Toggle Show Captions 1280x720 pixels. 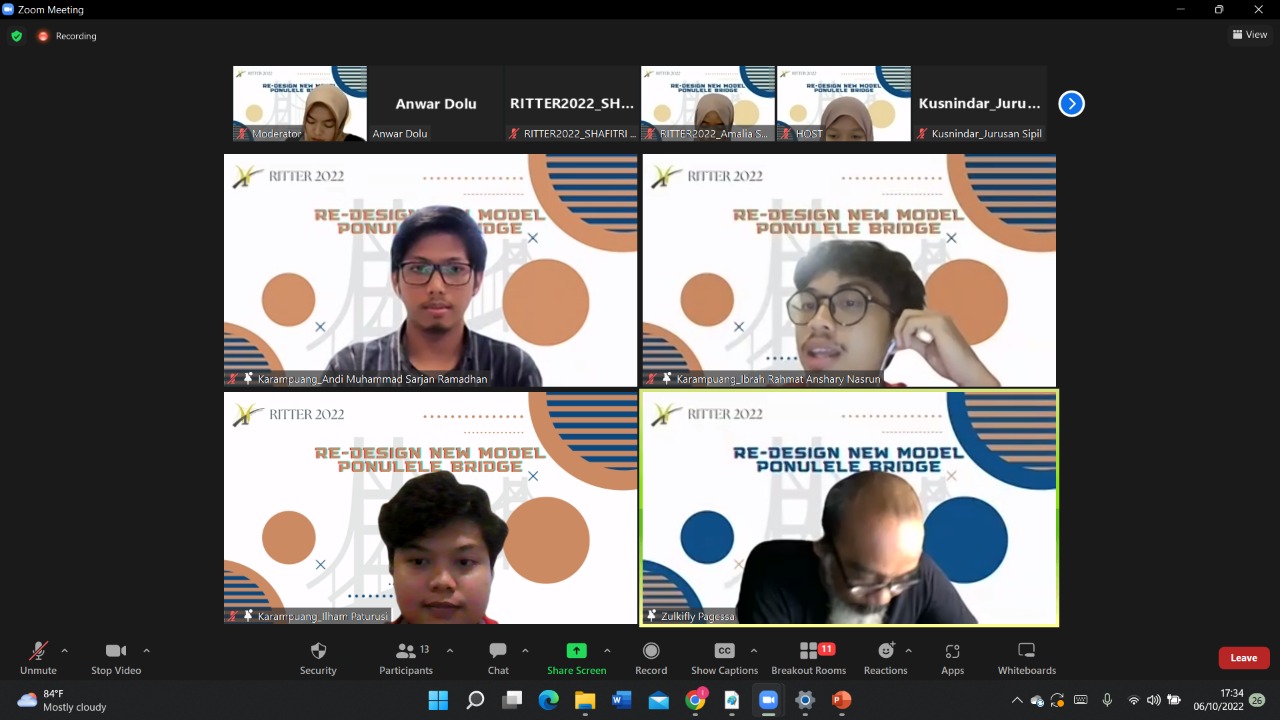(724, 657)
